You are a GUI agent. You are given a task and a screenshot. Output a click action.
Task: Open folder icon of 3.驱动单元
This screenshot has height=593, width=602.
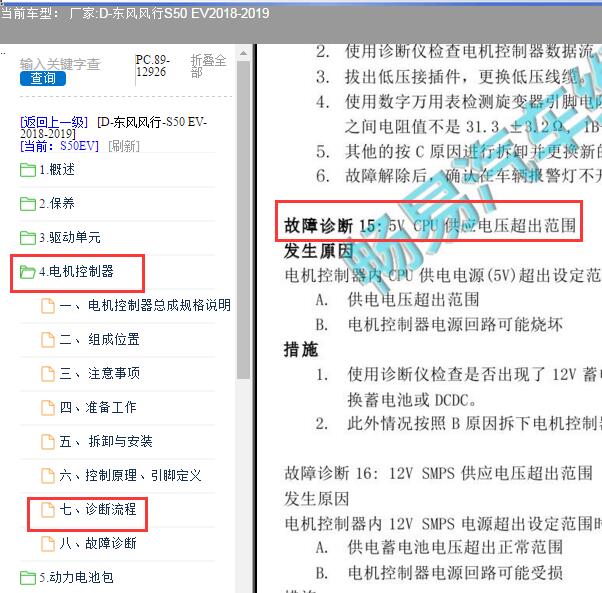click(x=28, y=238)
